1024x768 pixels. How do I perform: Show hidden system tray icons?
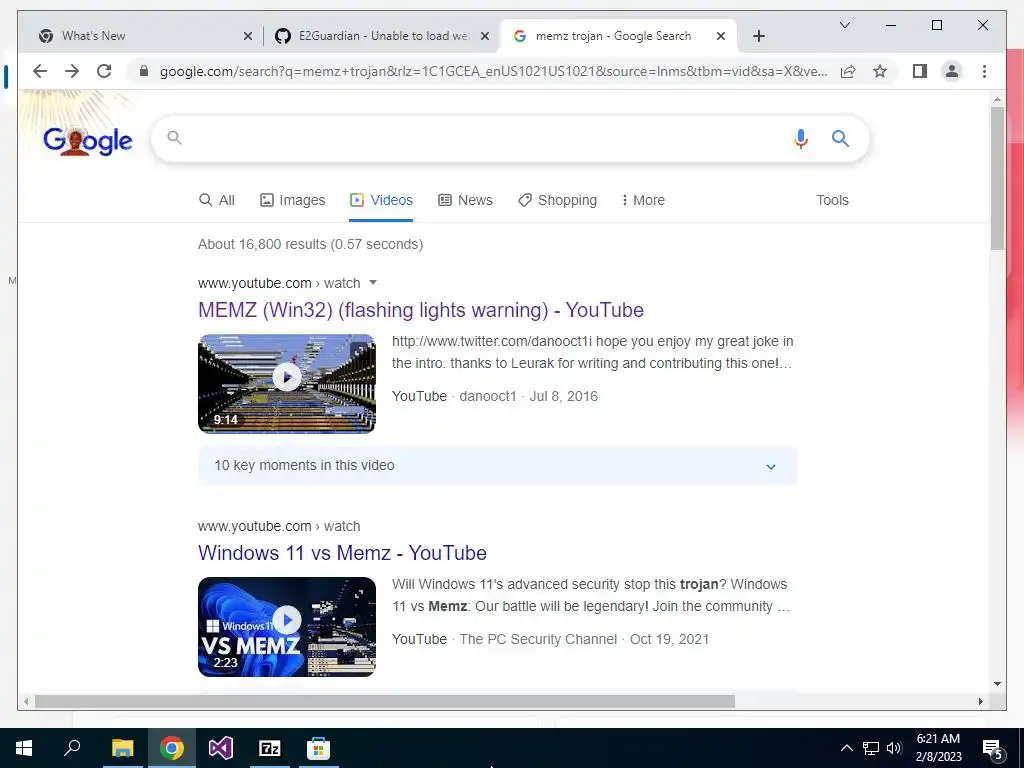pos(846,748)
